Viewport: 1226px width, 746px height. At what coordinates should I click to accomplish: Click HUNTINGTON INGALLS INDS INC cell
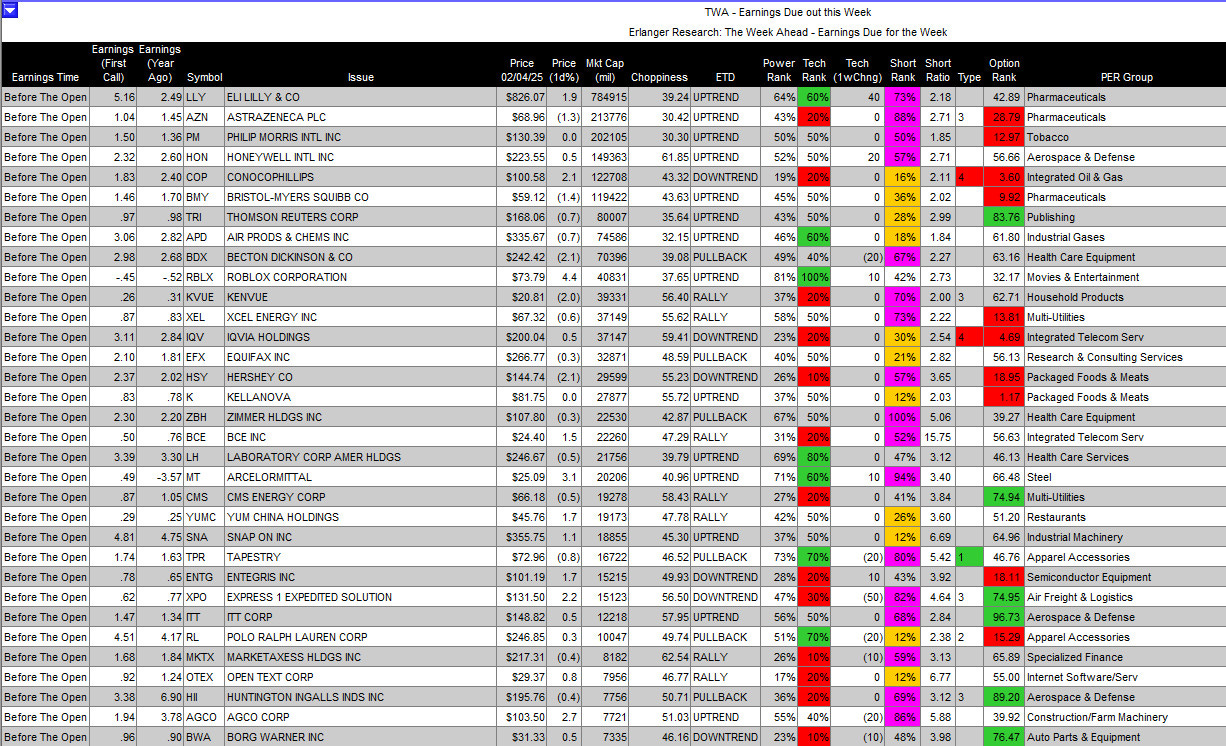[360, 697]
